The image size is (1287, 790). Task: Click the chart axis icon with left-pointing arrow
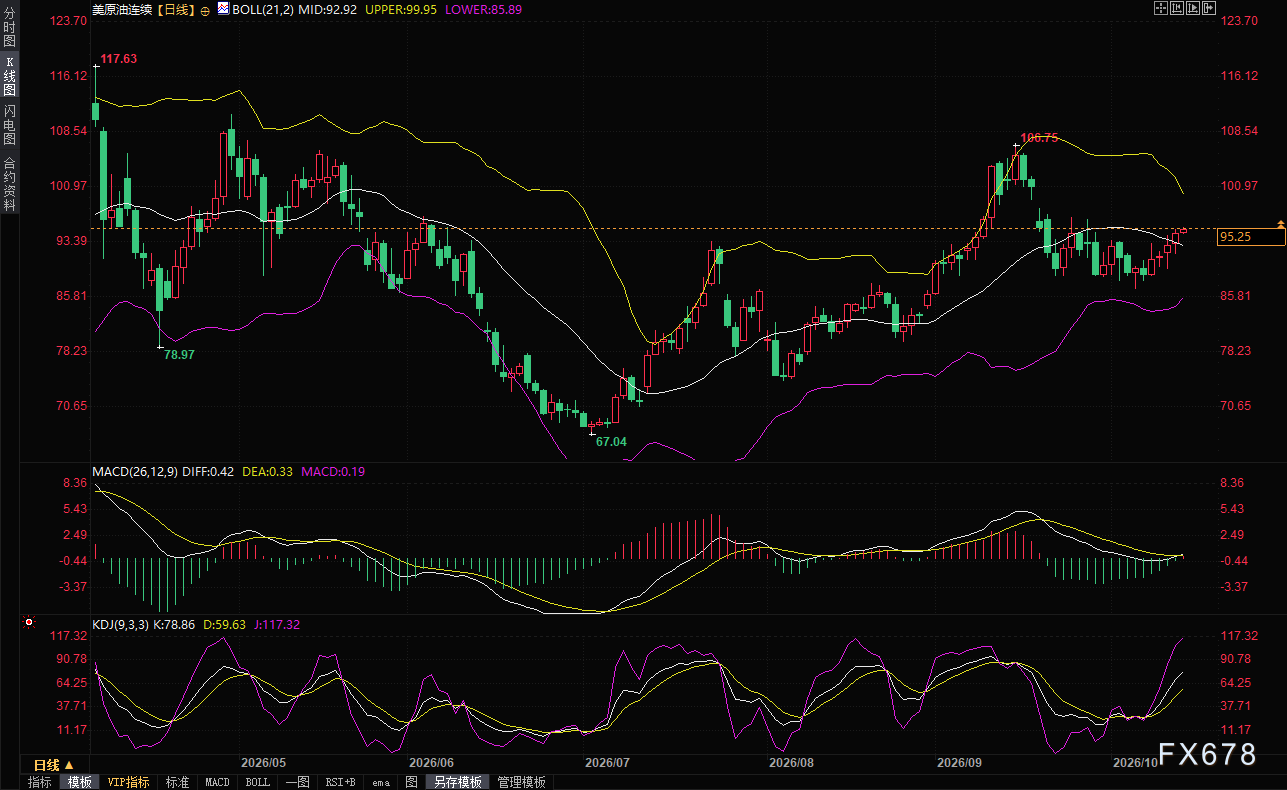tap(1177, 8)
